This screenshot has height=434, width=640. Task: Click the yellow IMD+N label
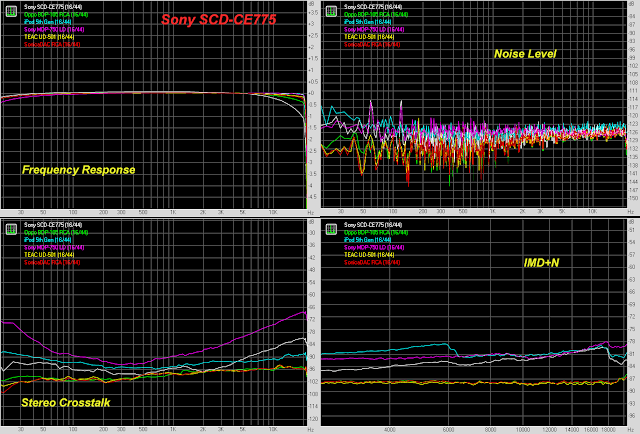click(541, 263)
